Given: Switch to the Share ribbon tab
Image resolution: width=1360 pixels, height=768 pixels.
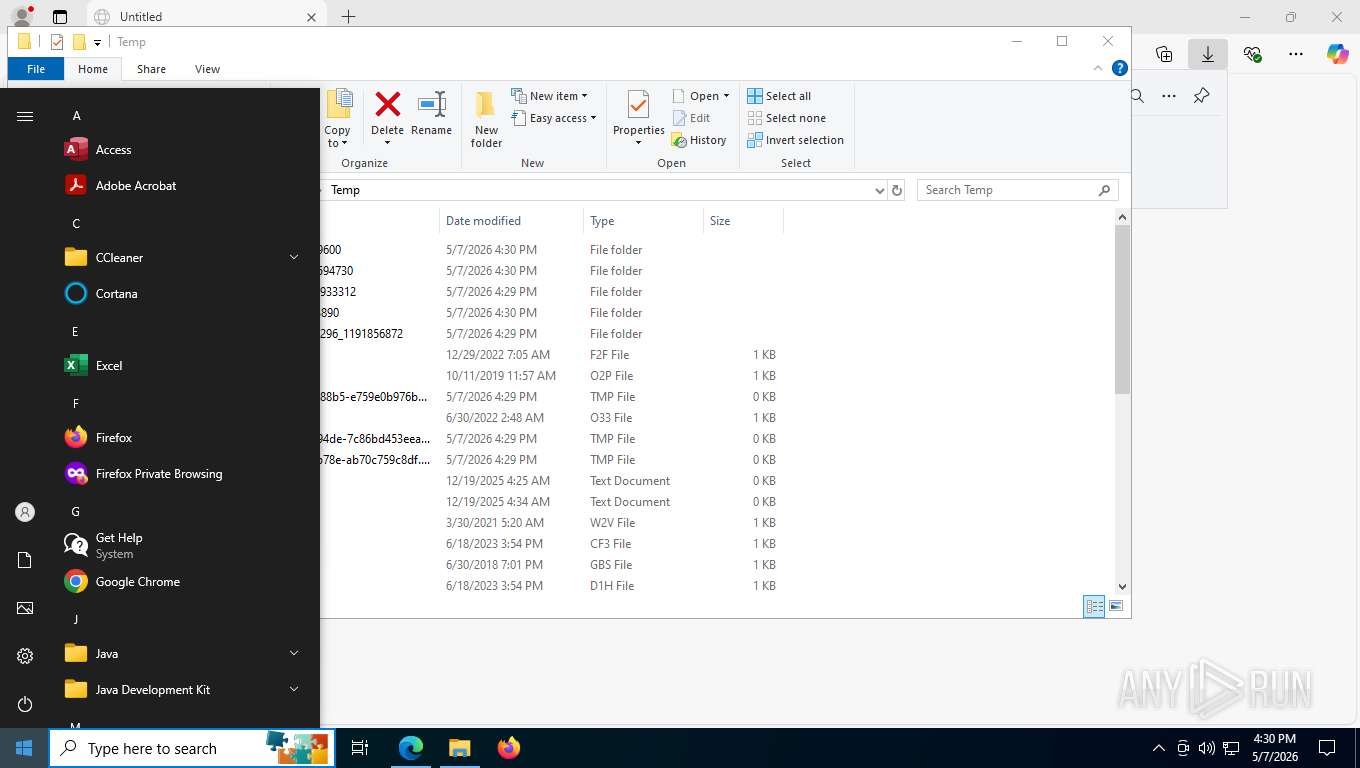Looking at the screenshot, I should click(152, 69).
